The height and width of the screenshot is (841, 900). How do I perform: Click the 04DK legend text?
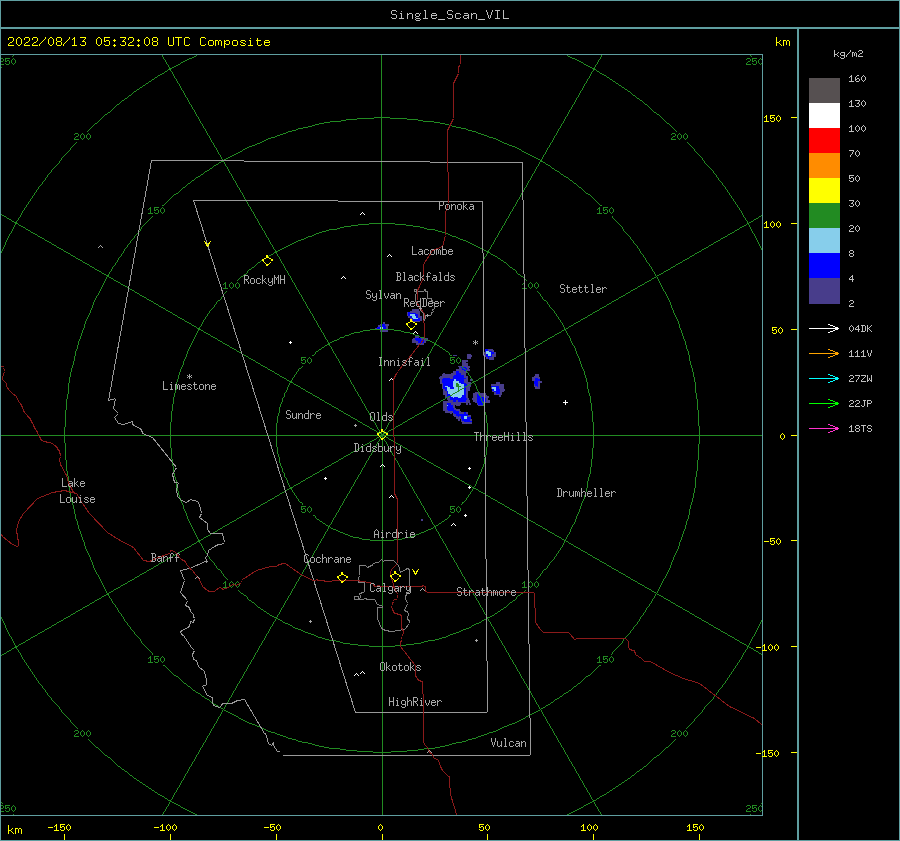pyautogui.click(x=860, y=328)
